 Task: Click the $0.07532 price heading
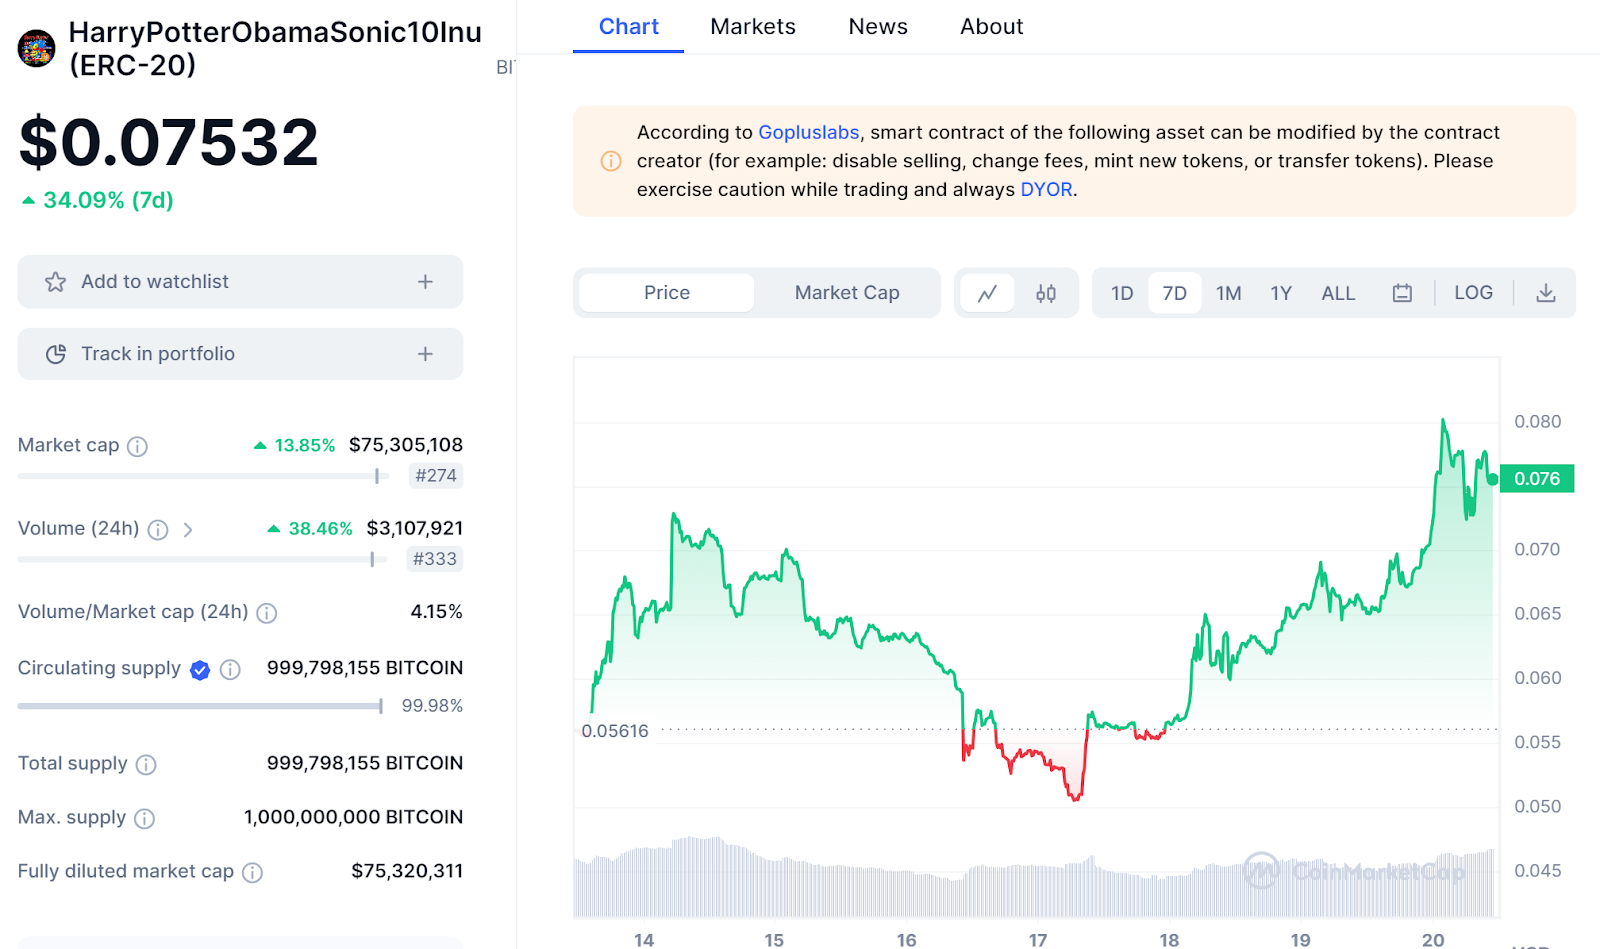coord(169,142)
